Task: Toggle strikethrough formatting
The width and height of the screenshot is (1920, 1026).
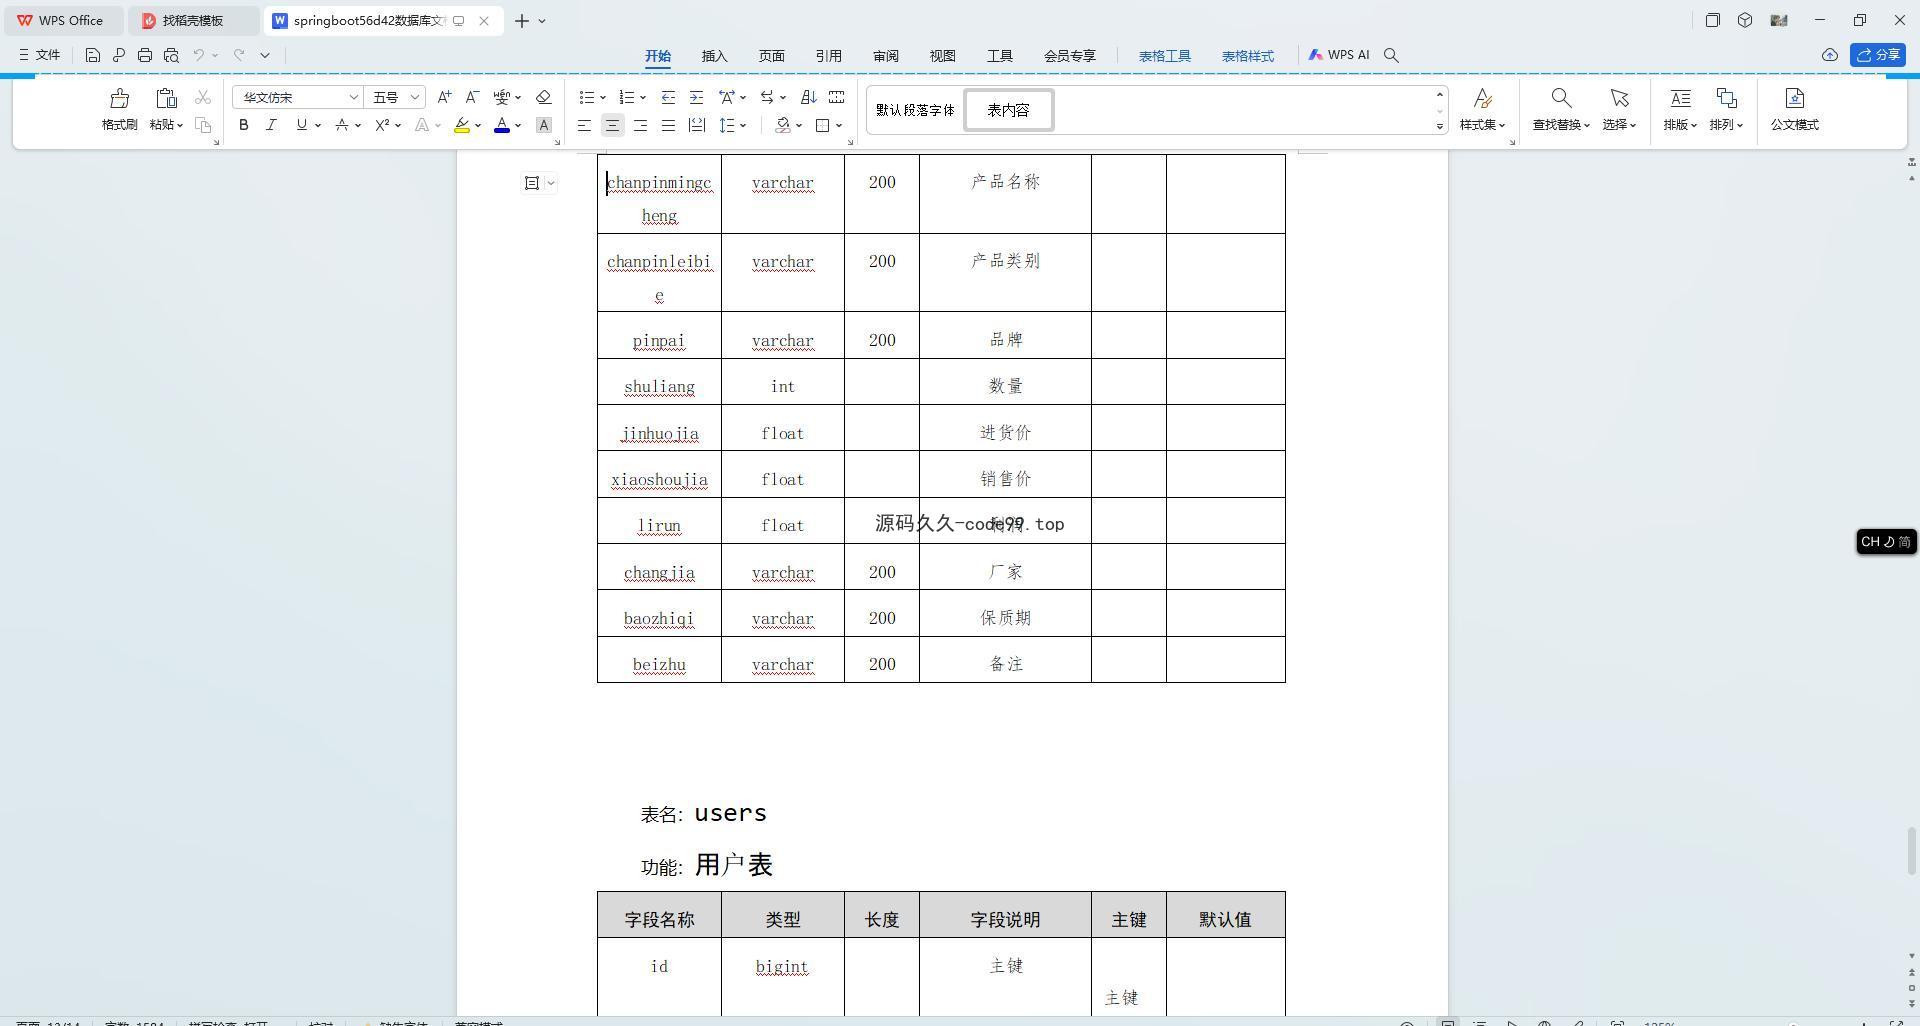Action: pos(342,125)
